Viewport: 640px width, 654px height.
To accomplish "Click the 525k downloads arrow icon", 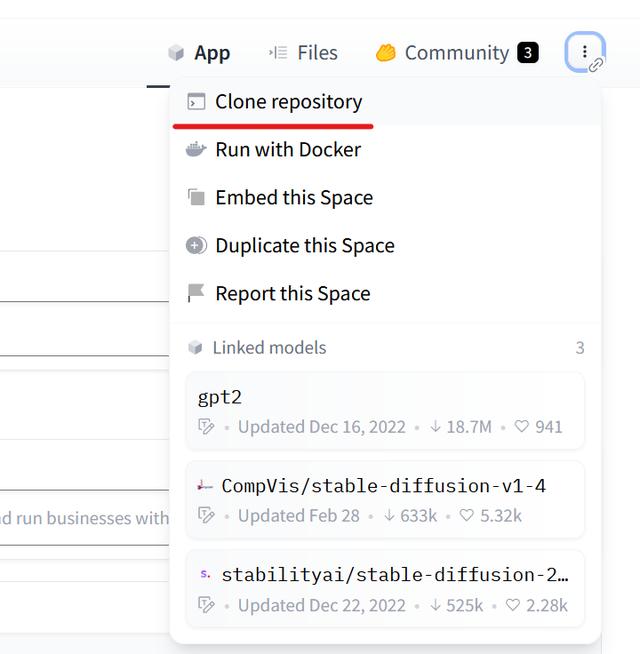I will [x=435, y=605].
